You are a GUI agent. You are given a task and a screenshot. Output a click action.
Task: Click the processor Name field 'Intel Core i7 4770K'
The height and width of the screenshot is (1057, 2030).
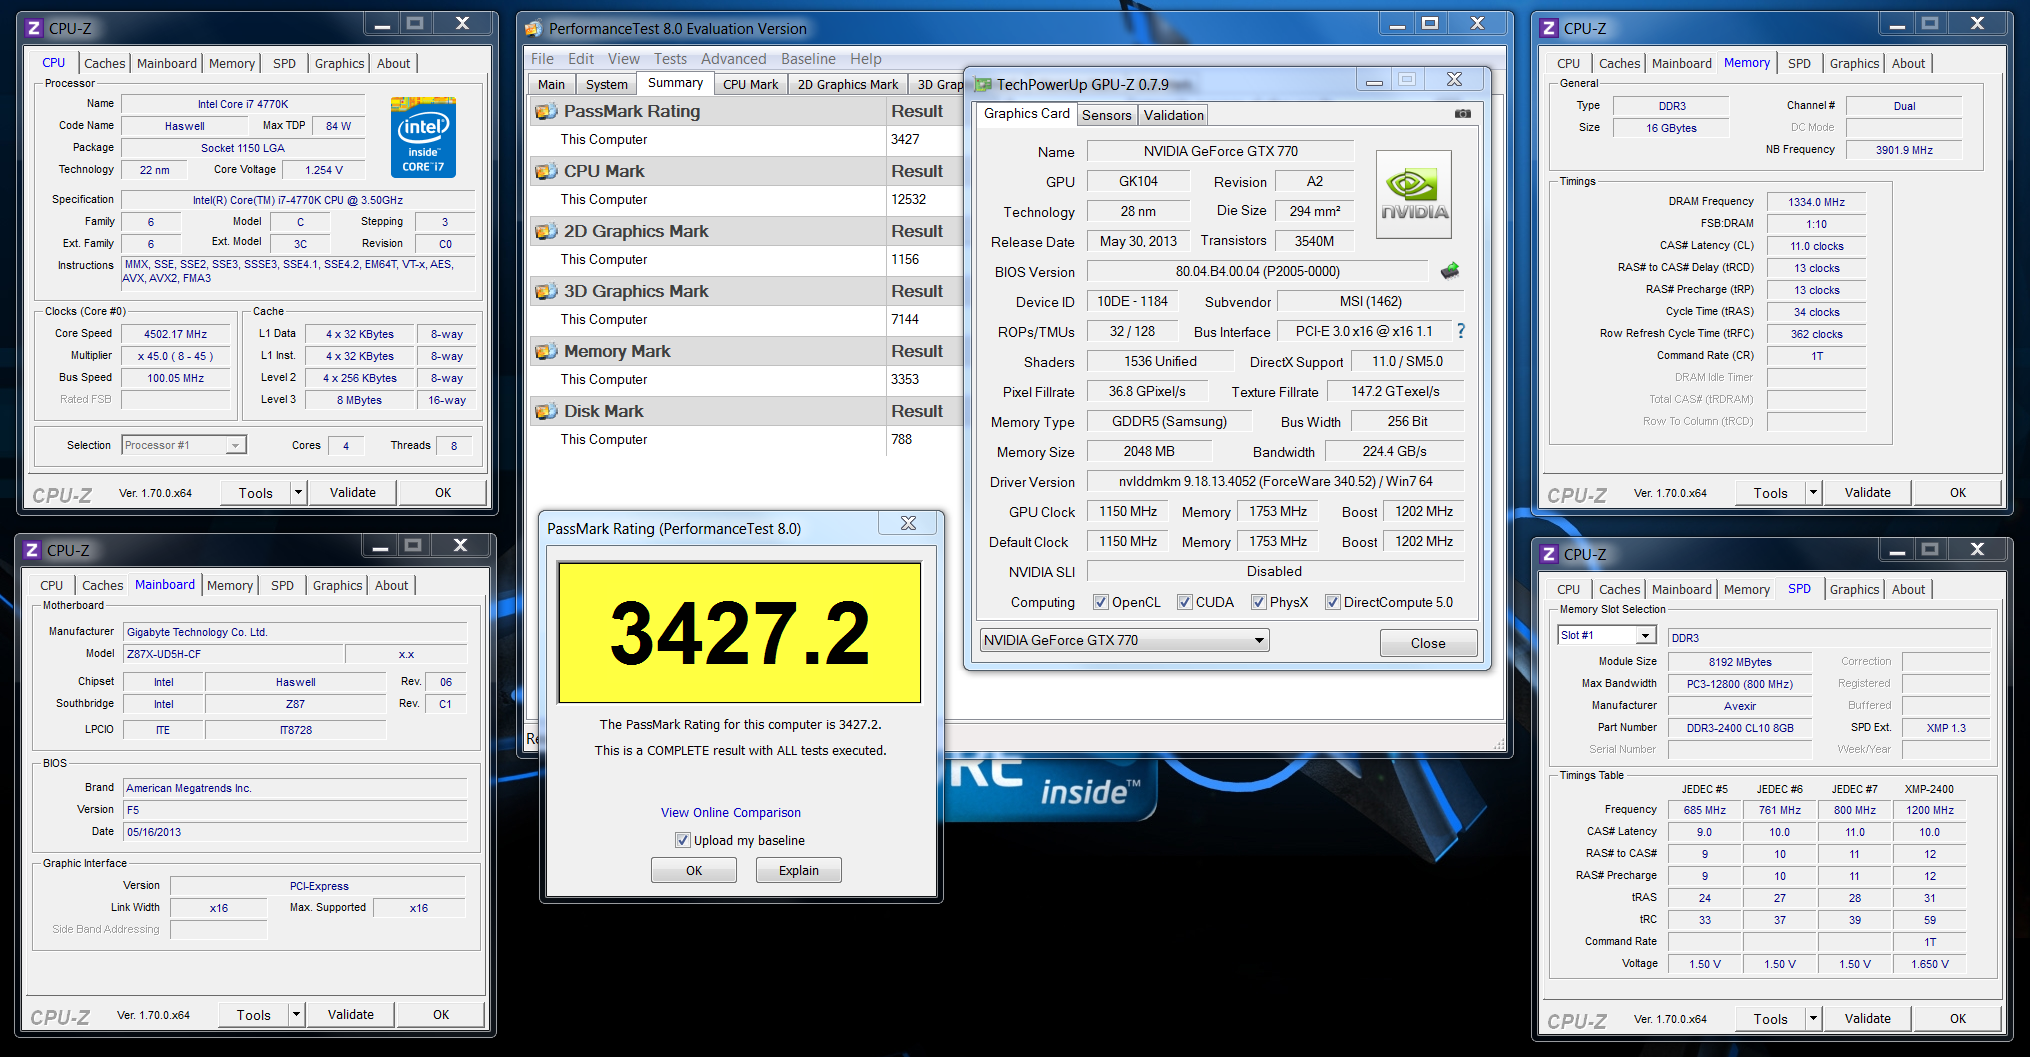(x=243, y=104)
